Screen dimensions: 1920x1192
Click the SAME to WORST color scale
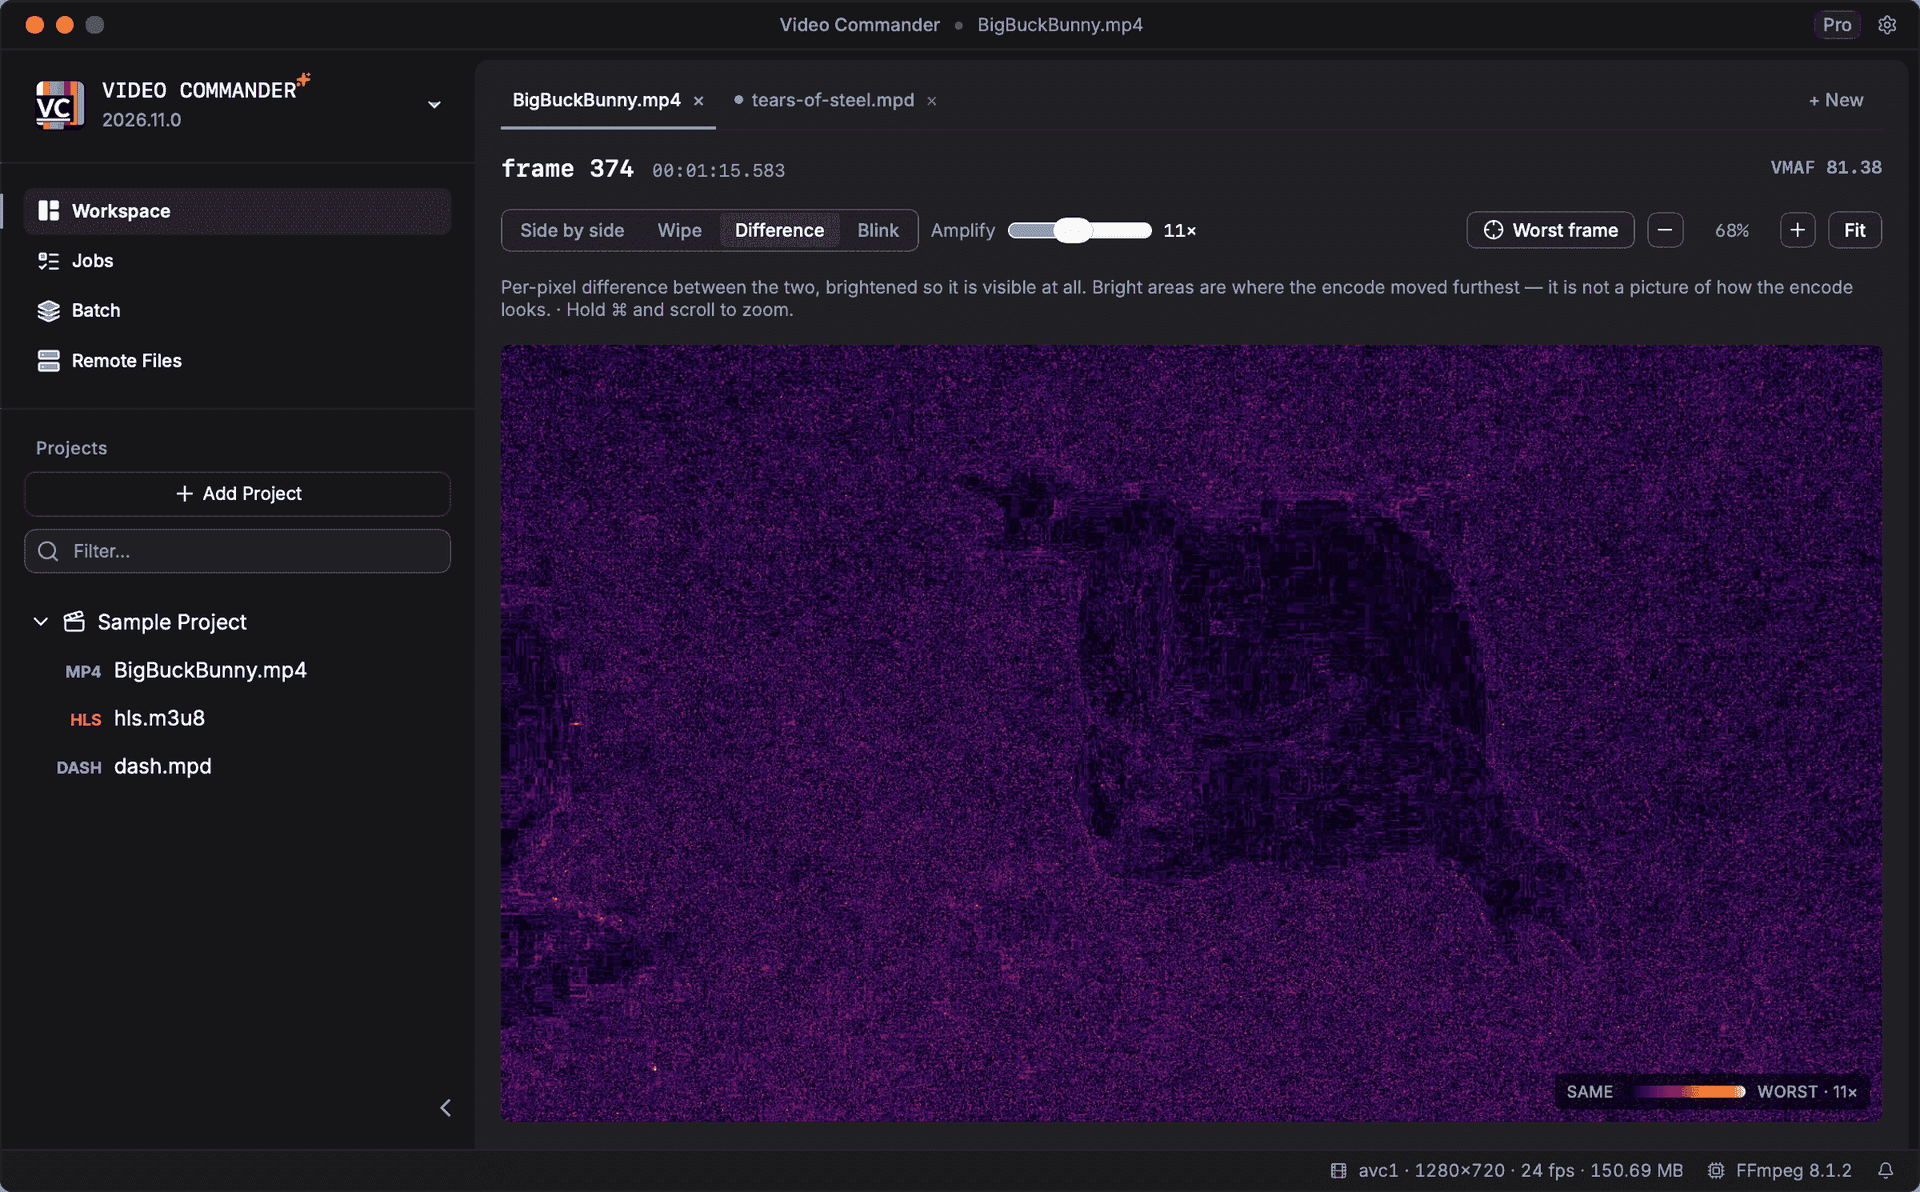1690,1092
